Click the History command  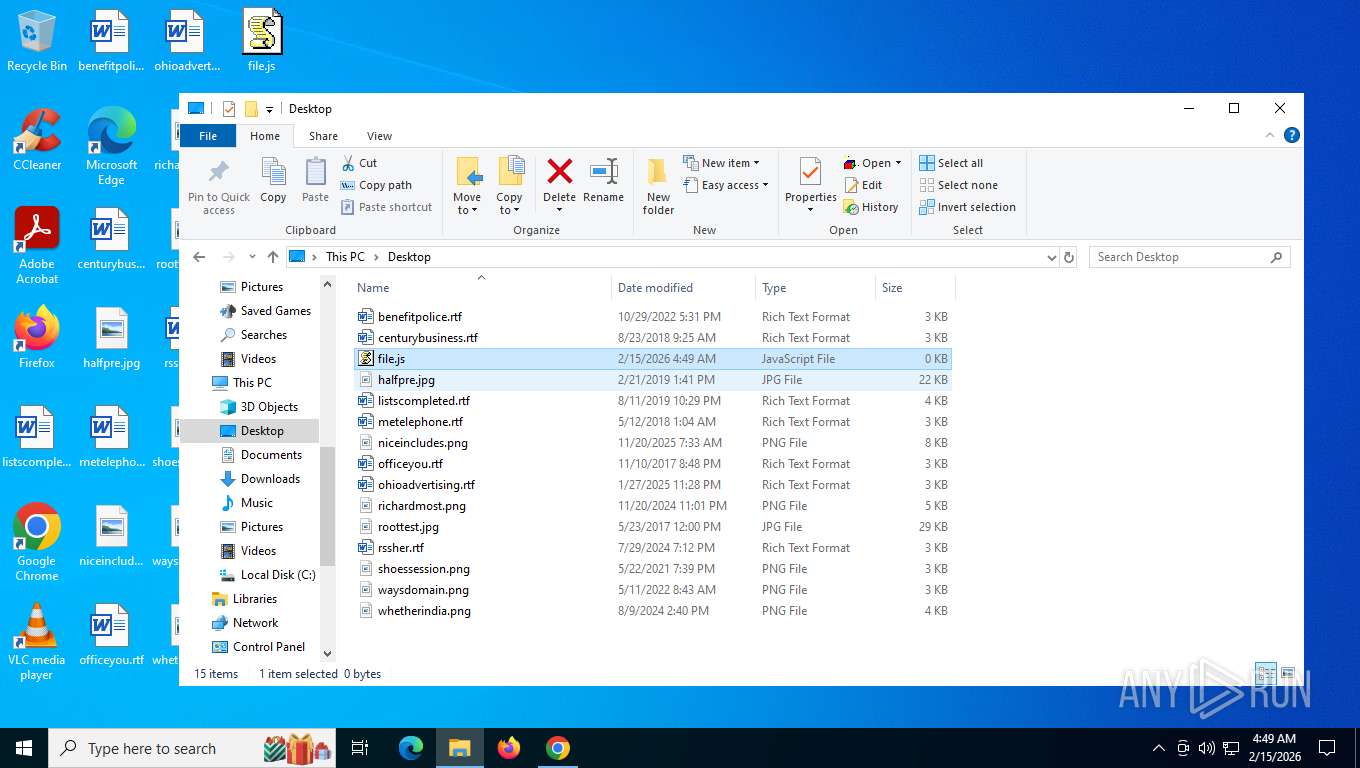coord(871,207)
